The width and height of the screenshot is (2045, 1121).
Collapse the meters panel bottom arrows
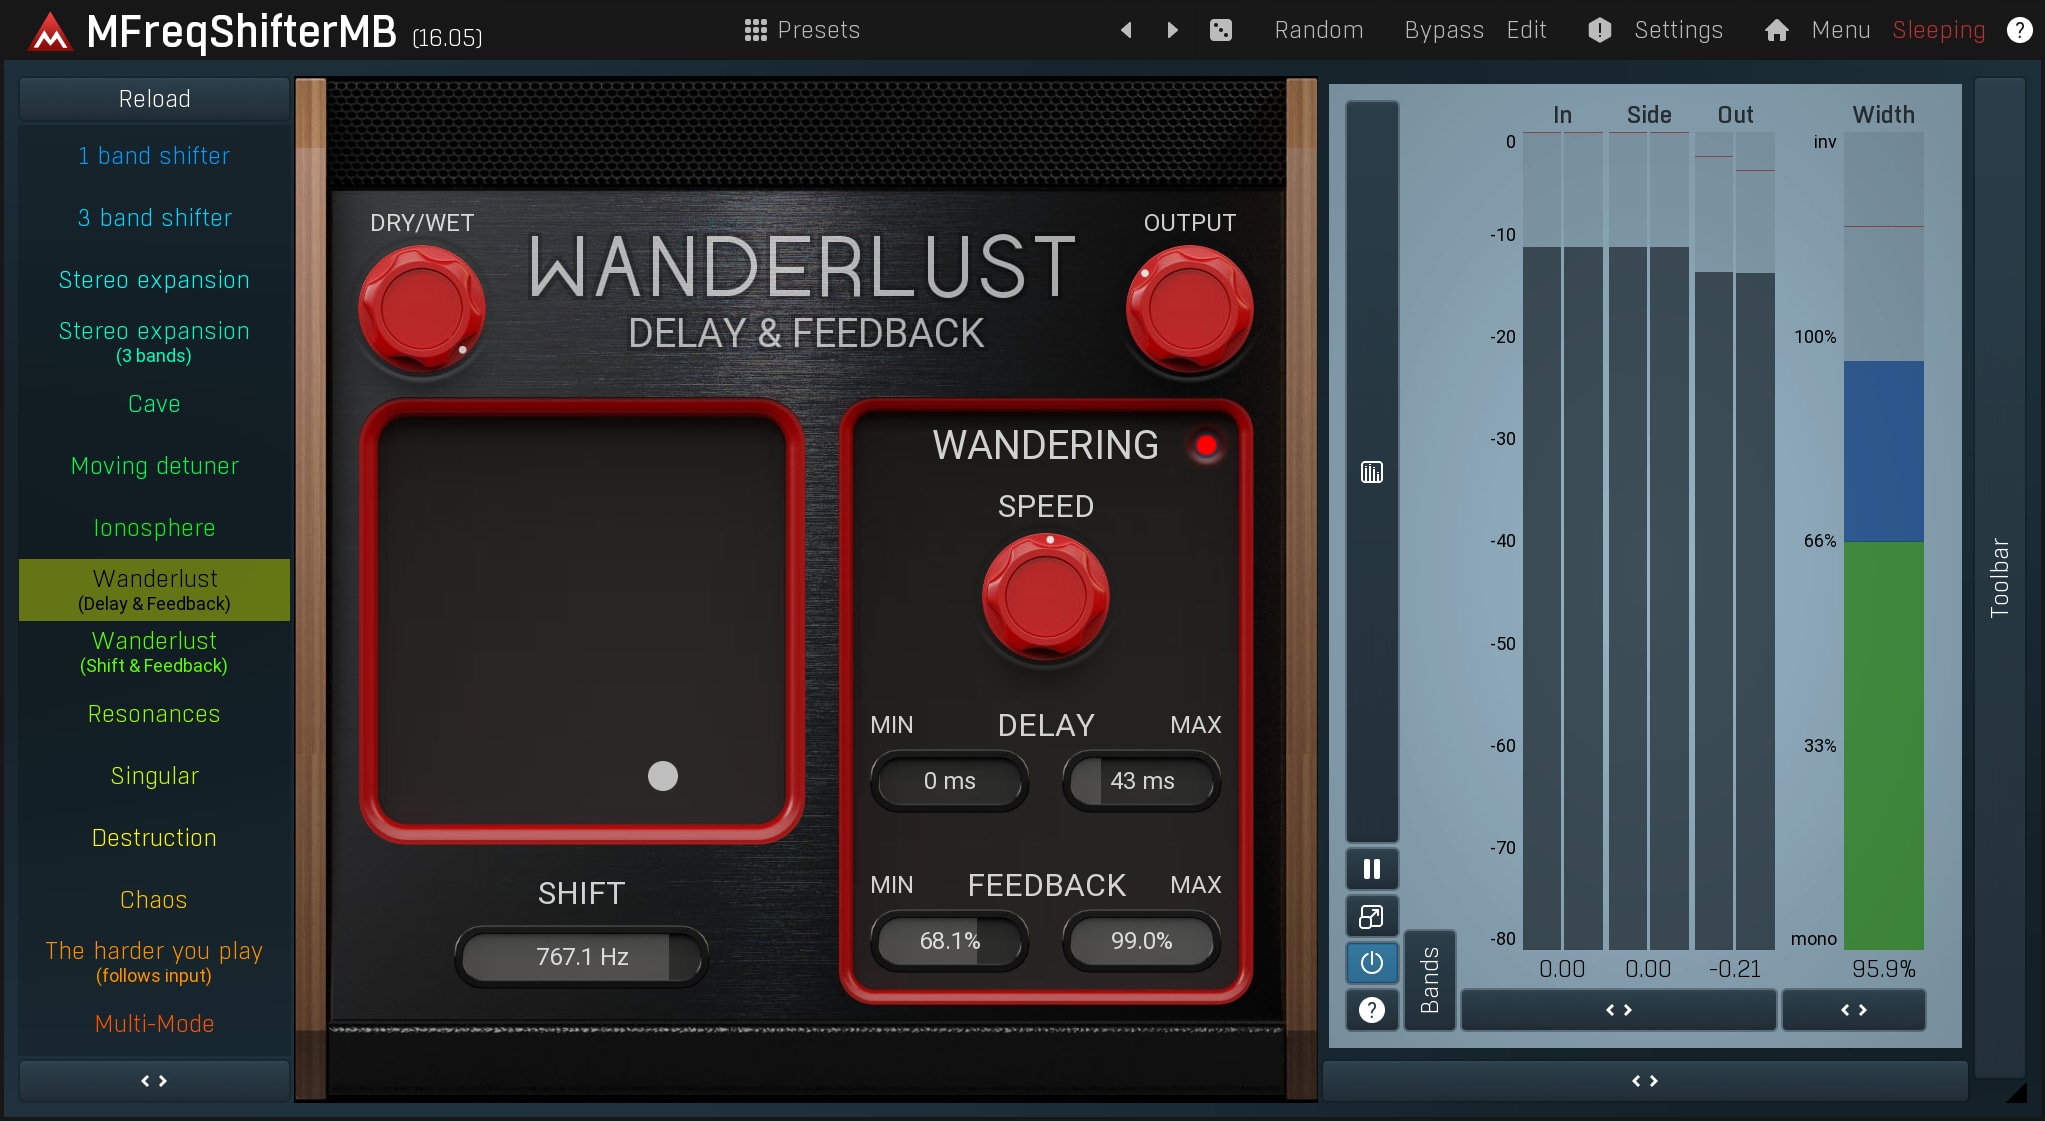coord(1645,1081)
